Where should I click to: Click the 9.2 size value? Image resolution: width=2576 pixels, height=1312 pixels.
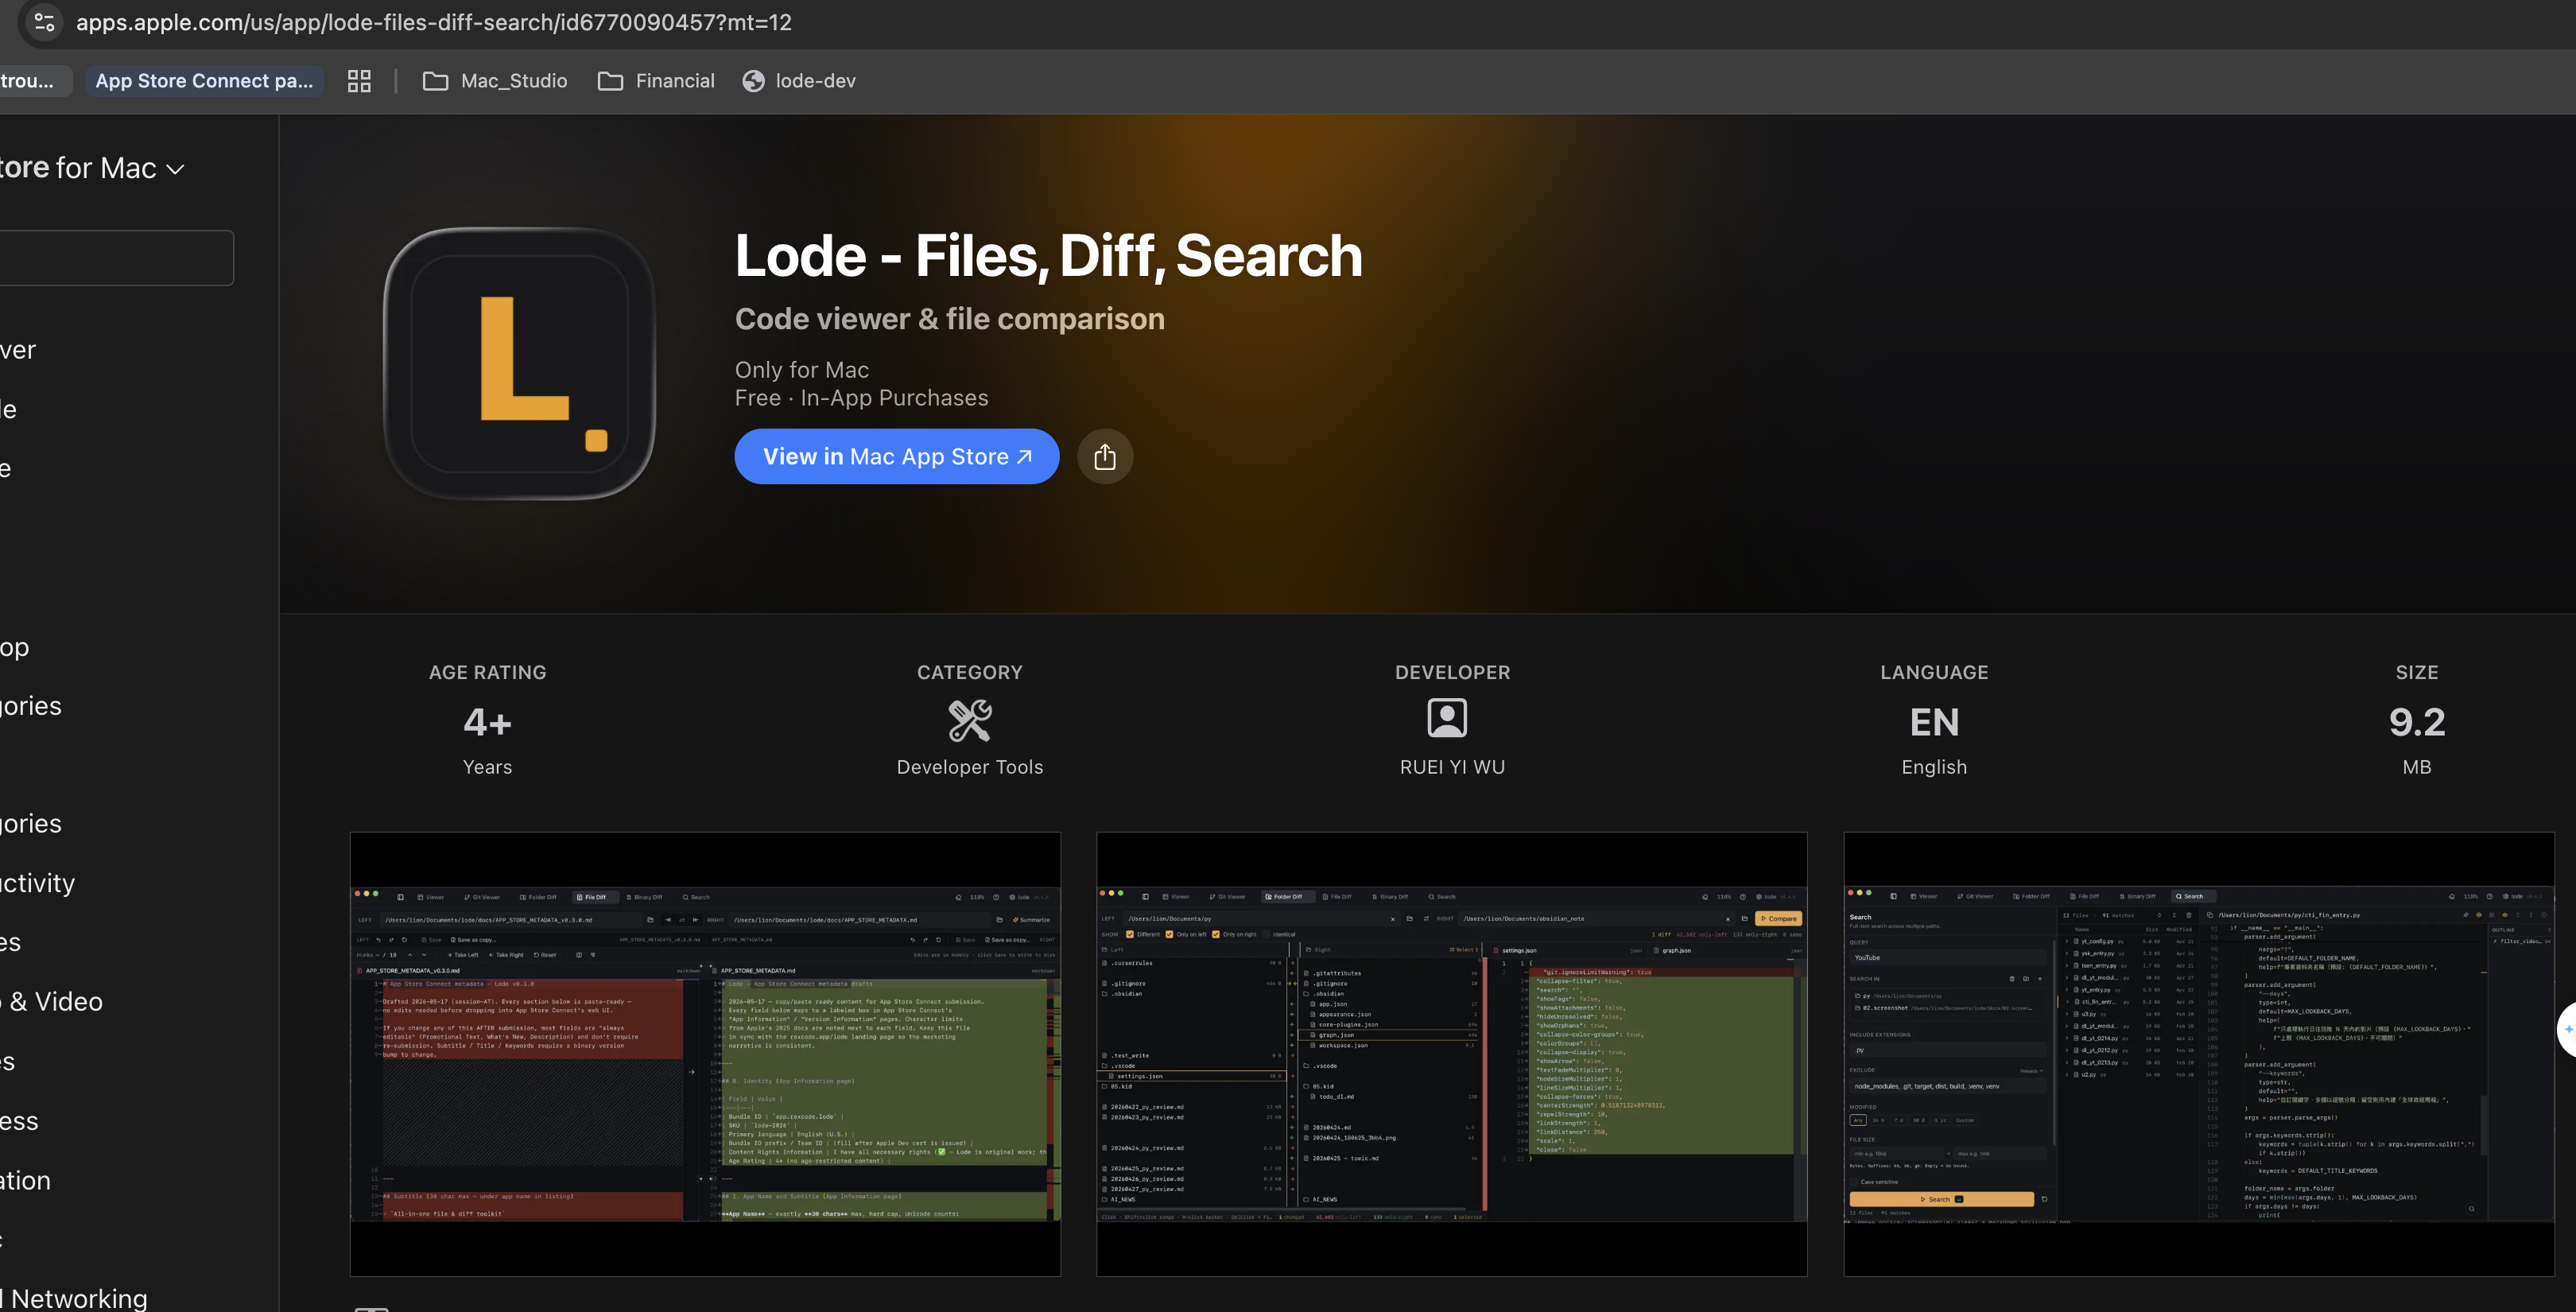2417,722
